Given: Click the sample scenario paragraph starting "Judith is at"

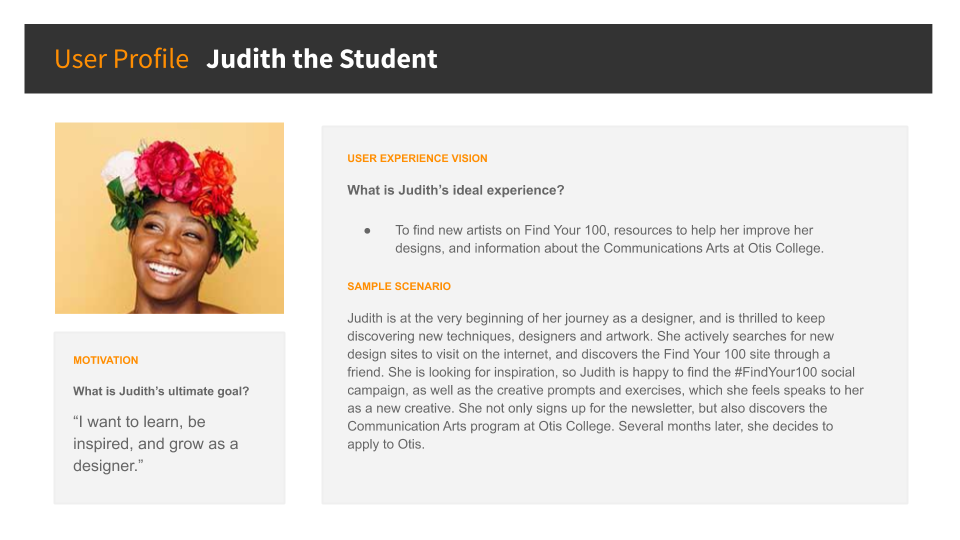Looking at the screenshot, I should 600,381.
